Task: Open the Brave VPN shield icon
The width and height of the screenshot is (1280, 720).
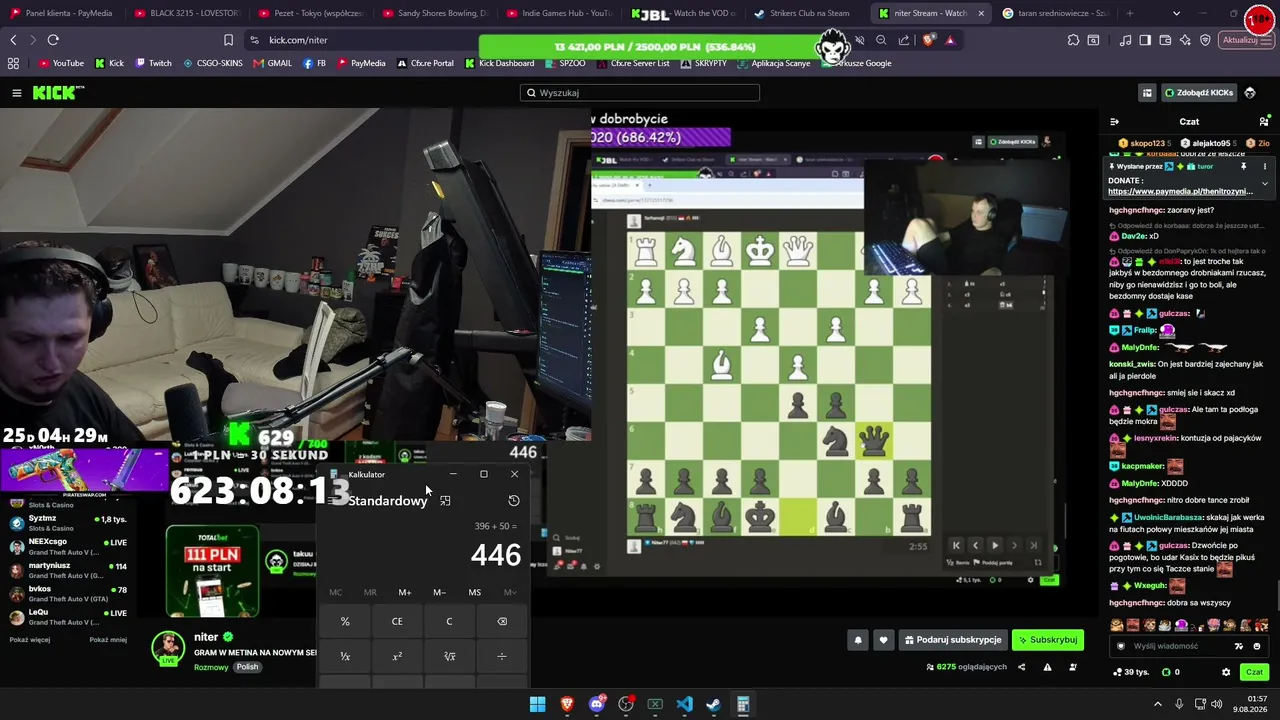Action: pyautogui.click(x=1205, y=40)
